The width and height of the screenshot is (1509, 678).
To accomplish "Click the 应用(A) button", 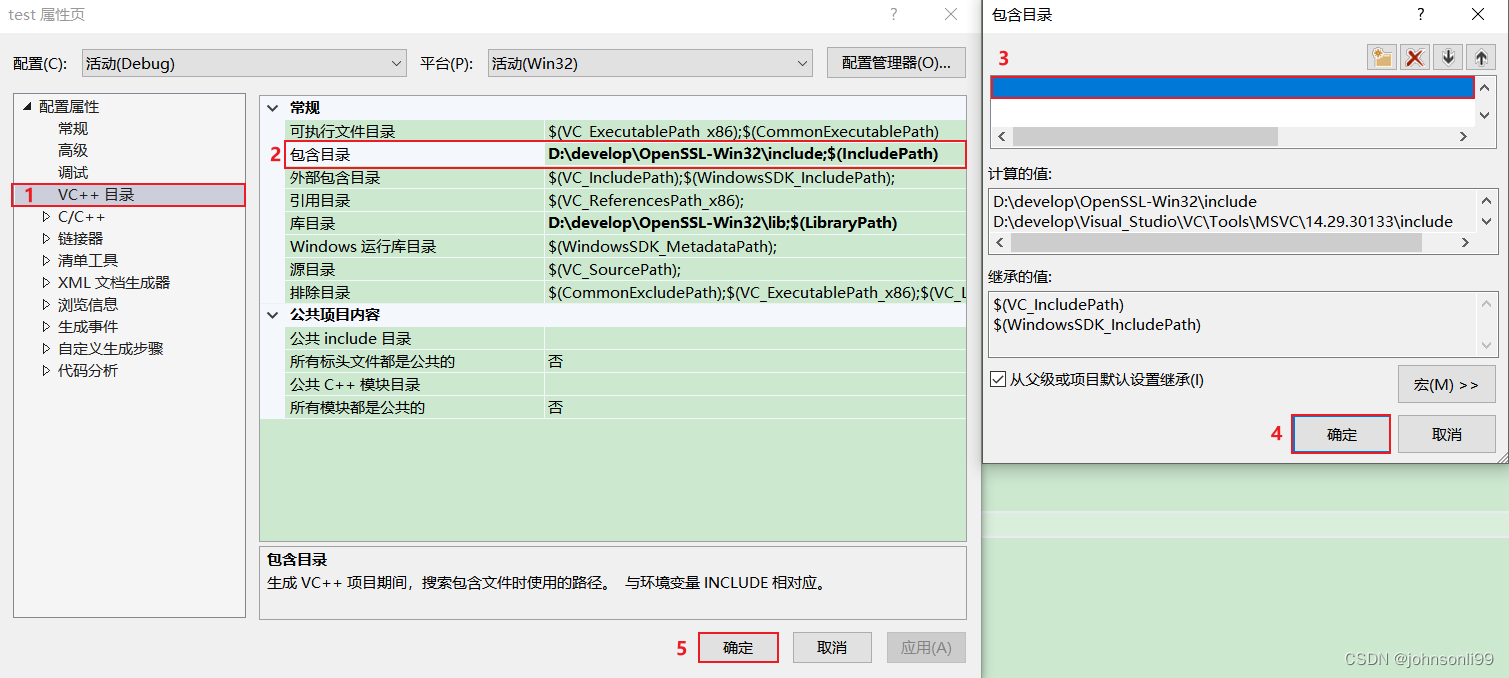I will (x=925, y=647).
